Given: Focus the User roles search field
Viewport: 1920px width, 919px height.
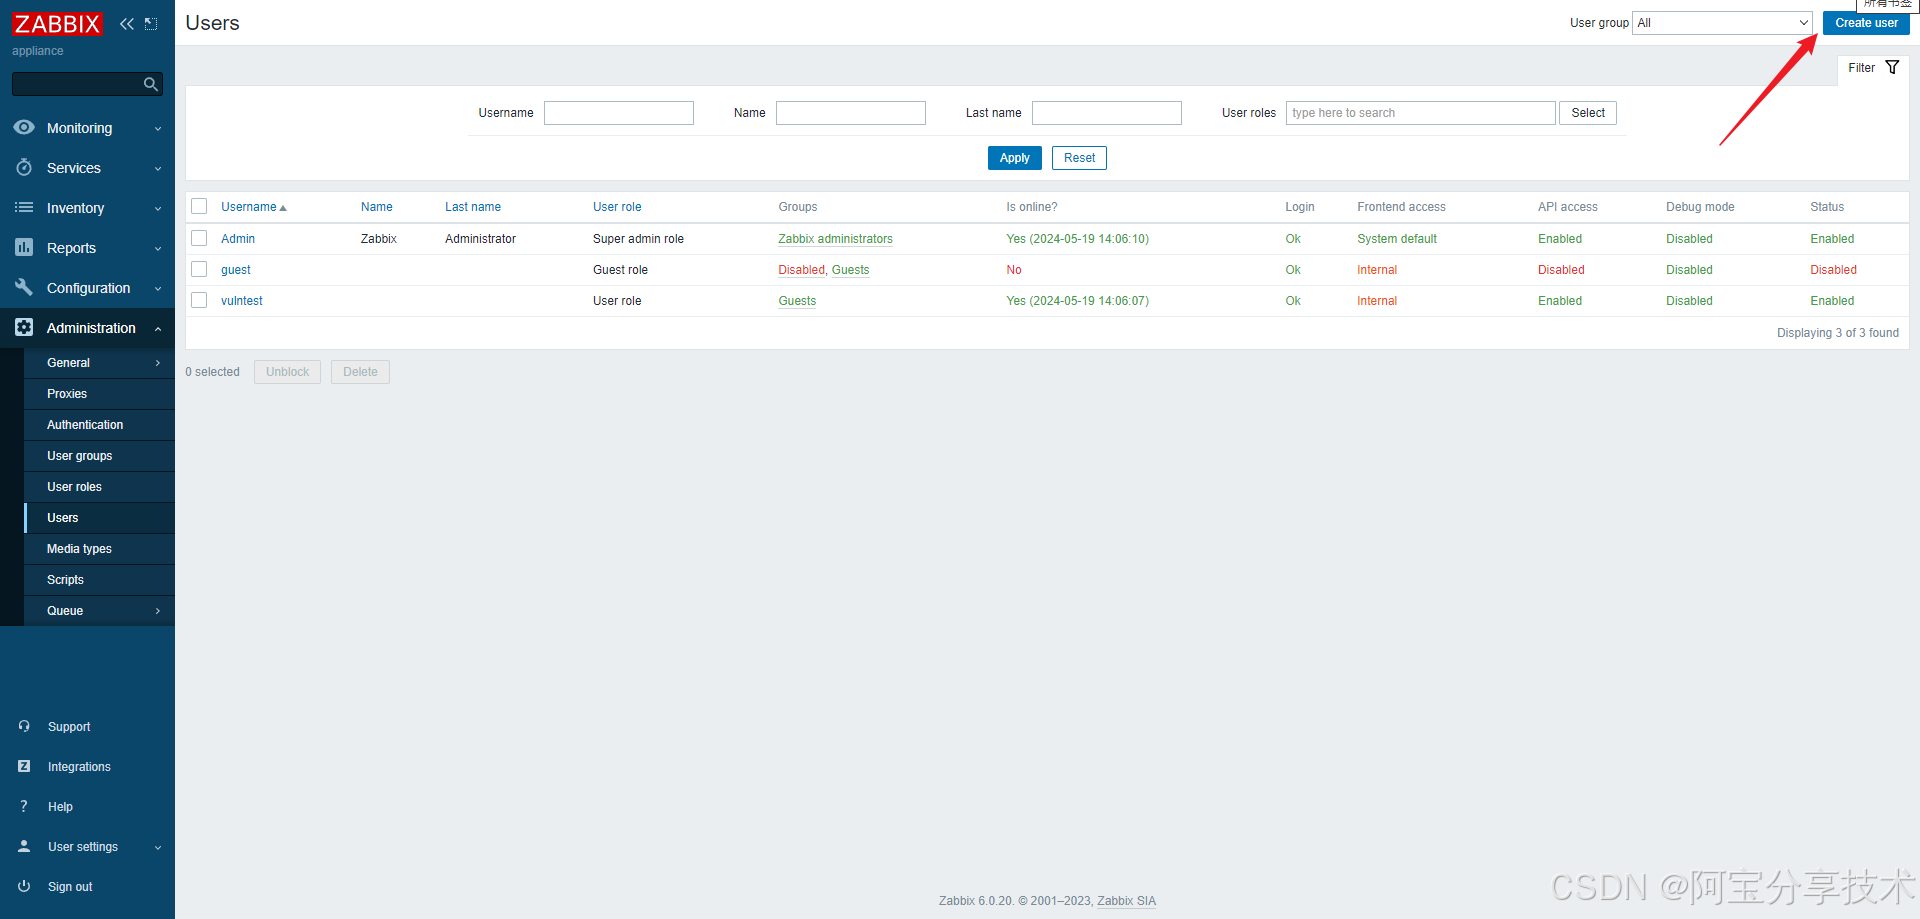Looking at the screenshot, I should click(1421, 113).
